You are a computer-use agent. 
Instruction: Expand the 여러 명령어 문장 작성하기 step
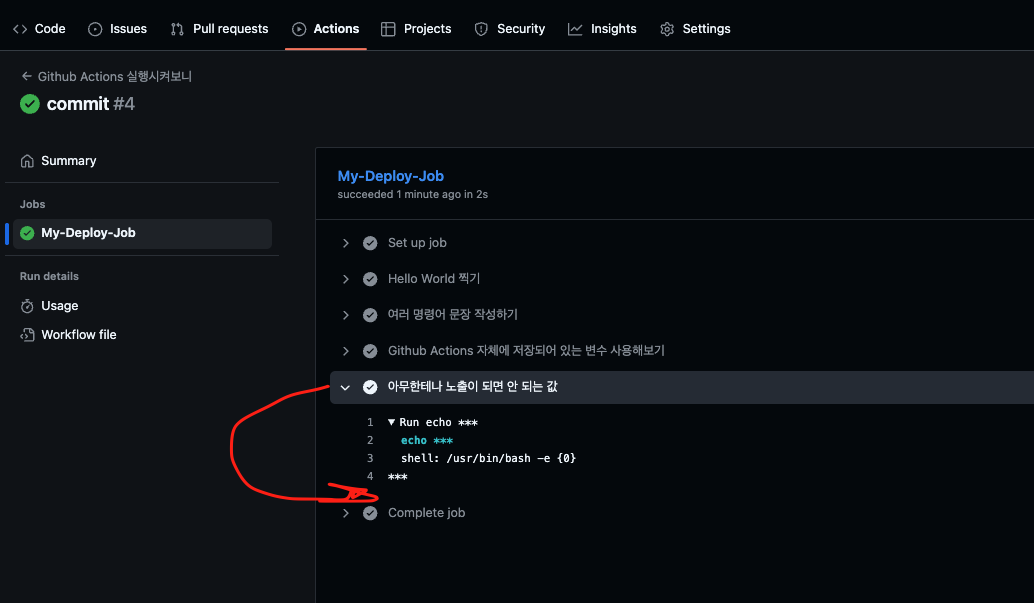coord(346,315)
